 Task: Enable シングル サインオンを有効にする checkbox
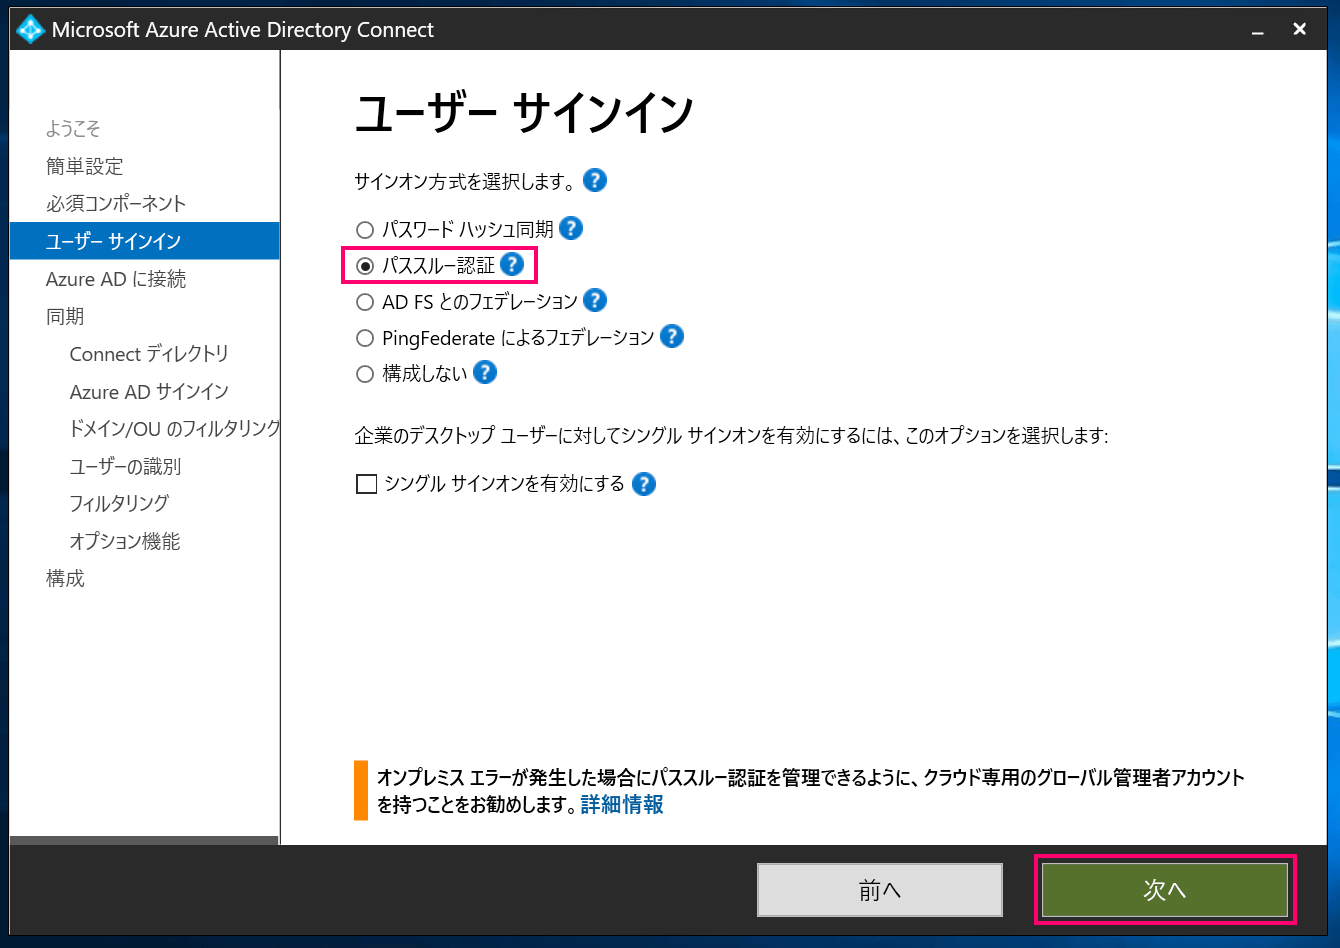tap(367, 485)
